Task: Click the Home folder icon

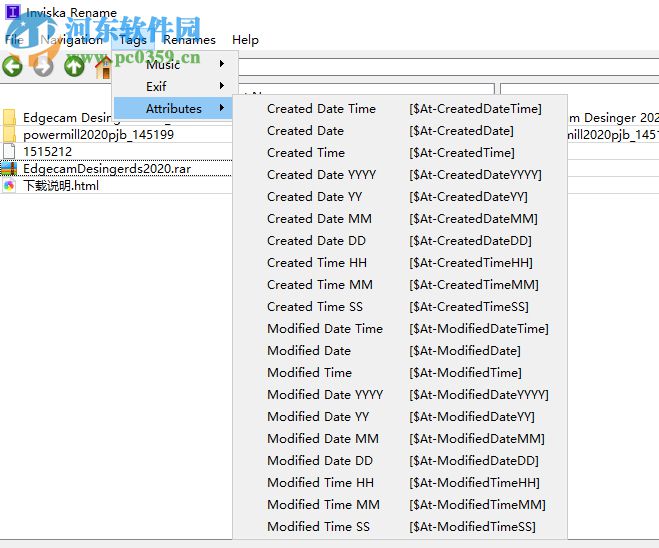Action: (x=103, y=67)
